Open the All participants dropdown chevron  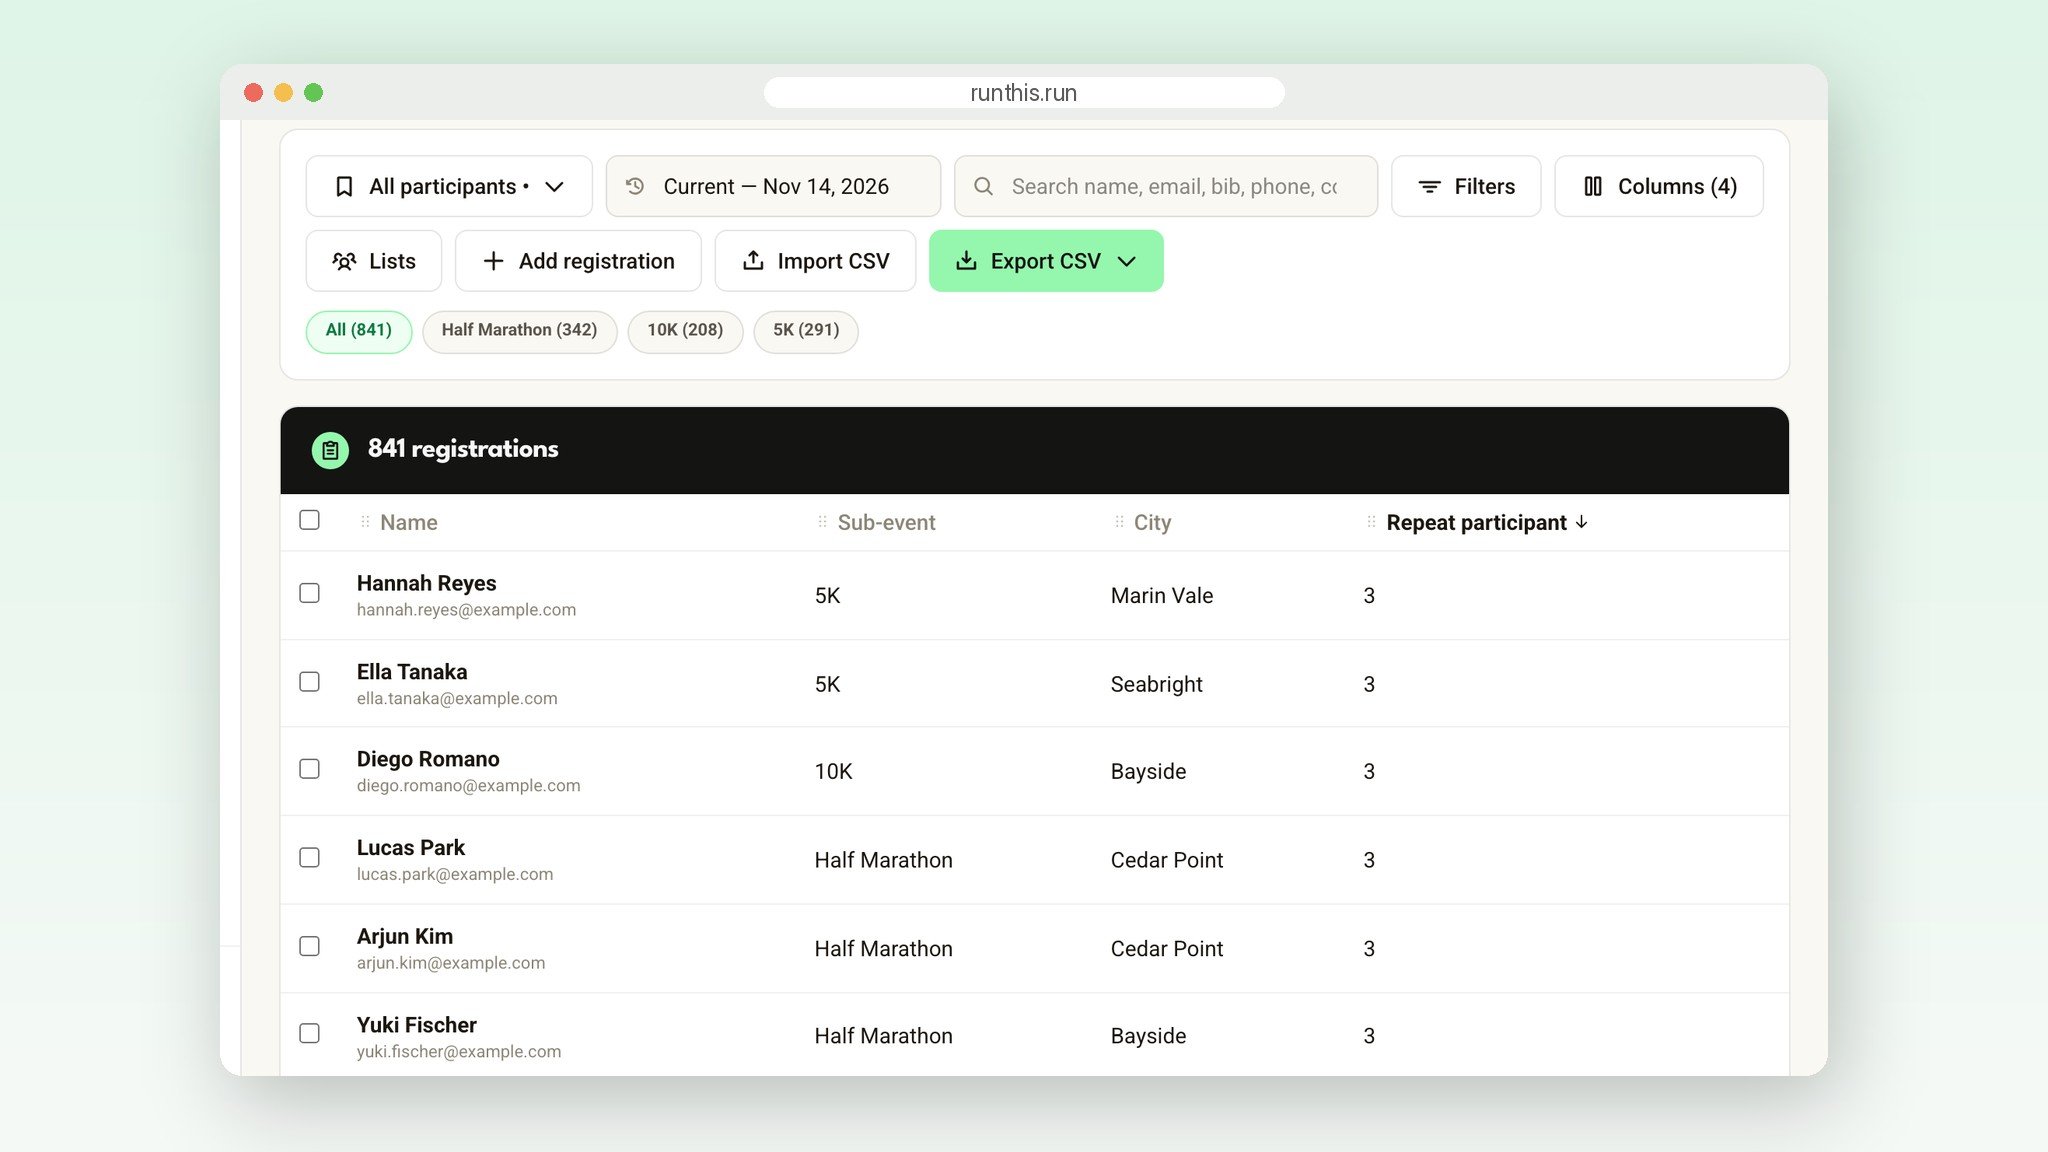click(555, 187)
